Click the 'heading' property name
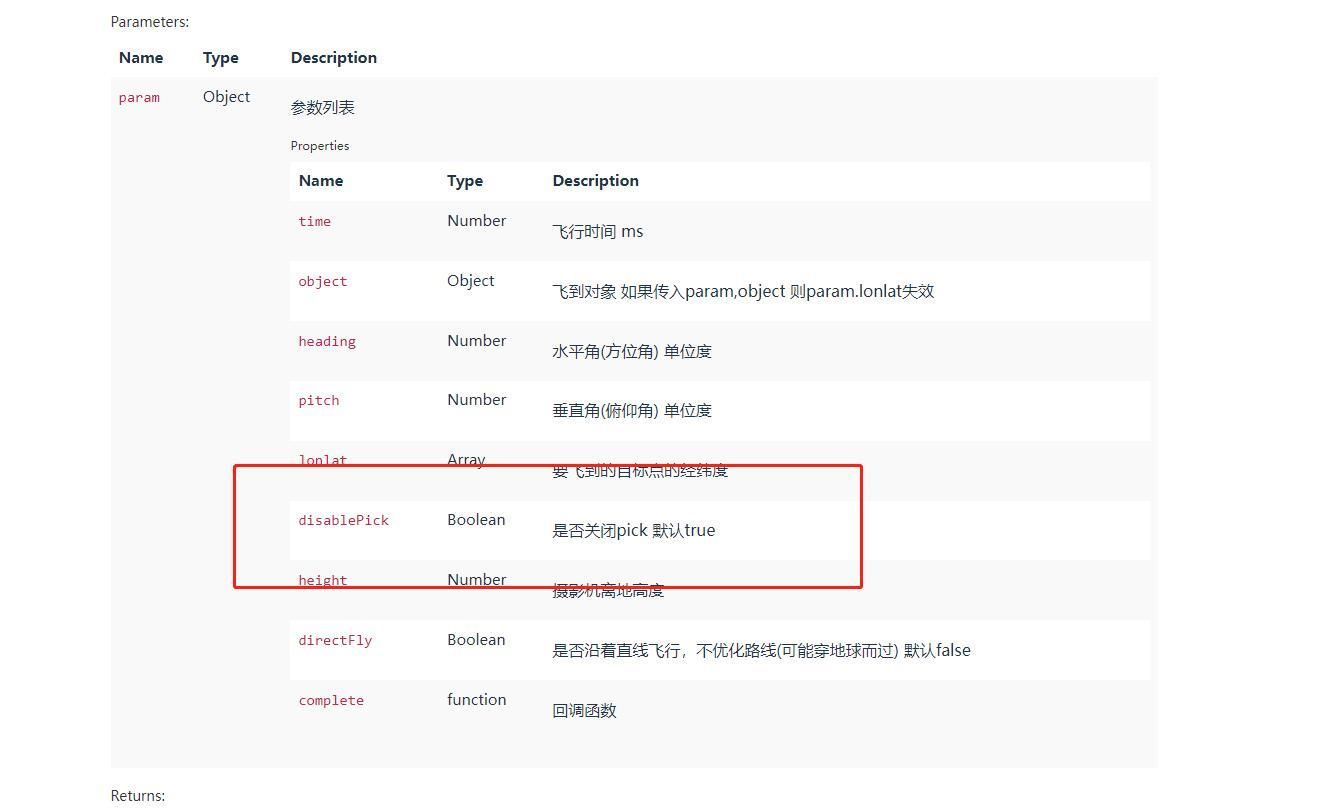This screenshot has width=1318, height=808. 327,341
